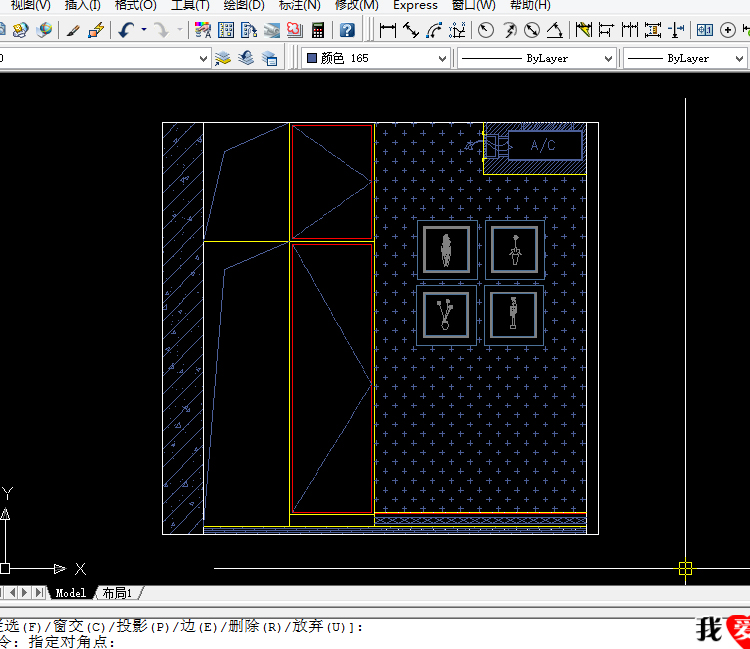
Task: Switch to the 布局1 layout tab
Action: 117,593
